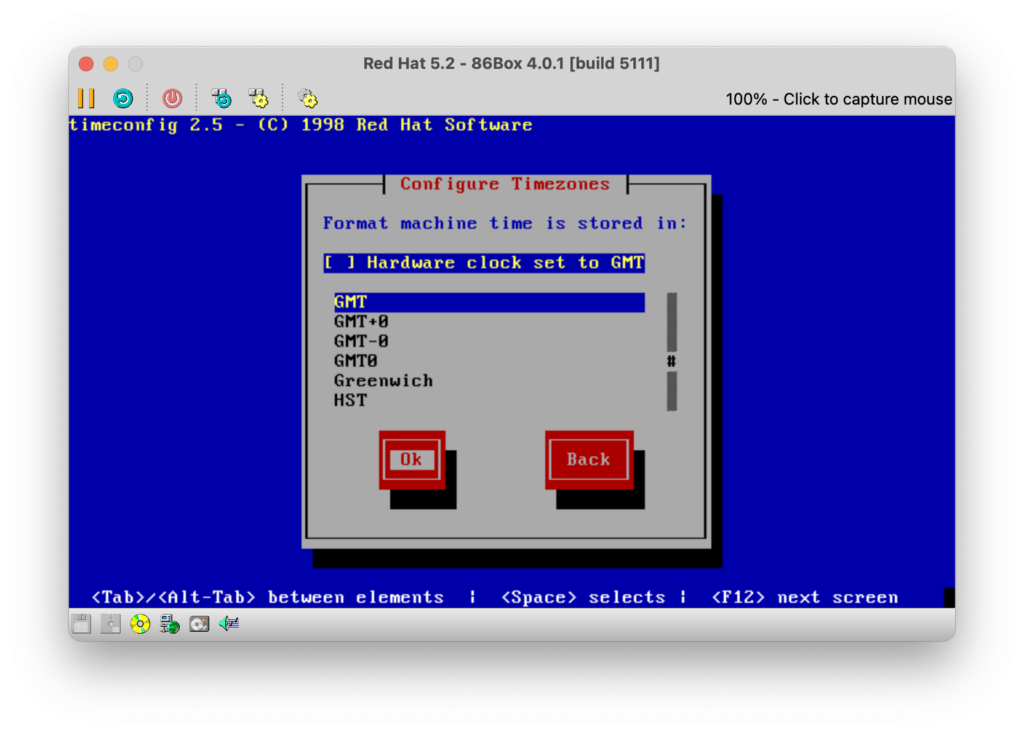
Task: Toggle Hardware clock set to GMT checkbox
Action: click(x=484, y=263)
